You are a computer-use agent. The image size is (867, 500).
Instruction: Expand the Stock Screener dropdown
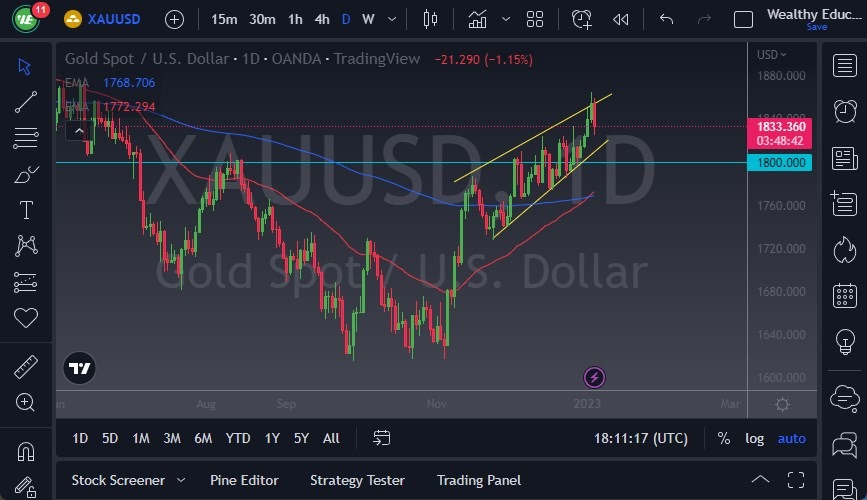coord(181,480)
